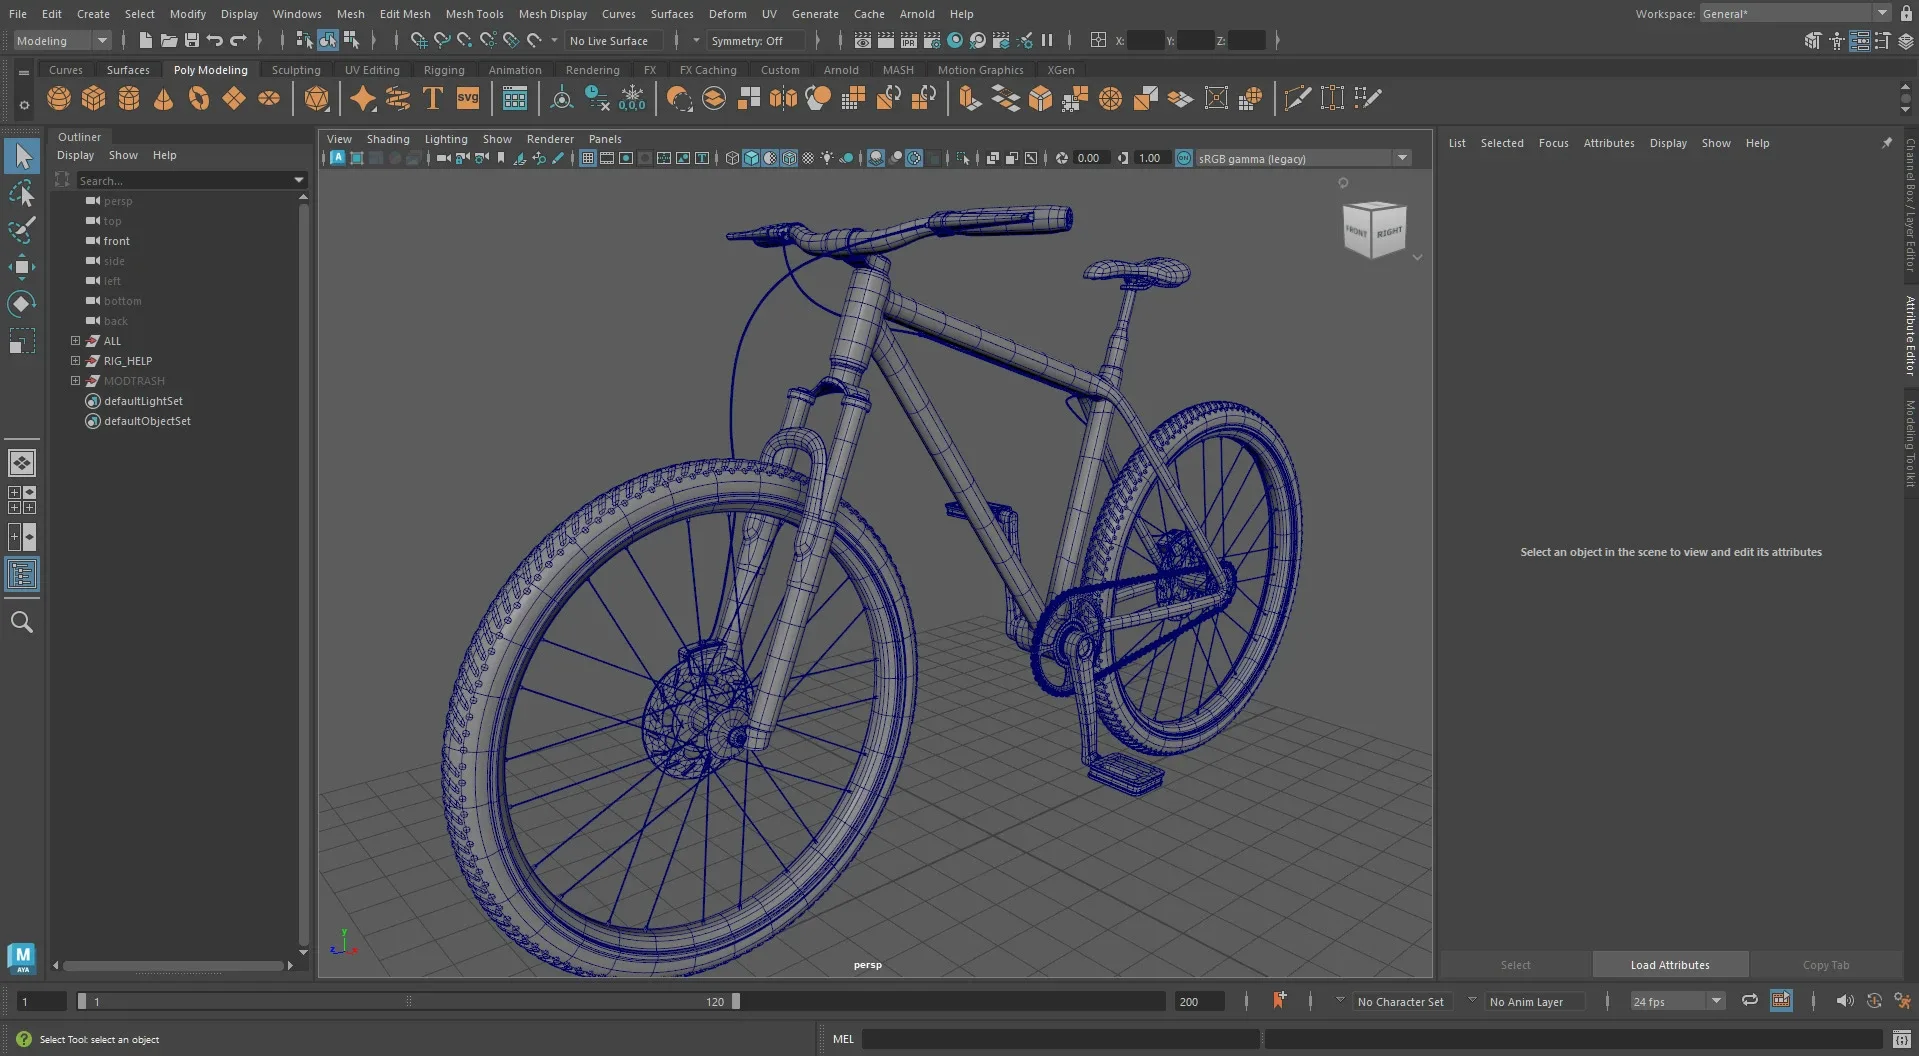This screenshot has height=1056, width=1919.
Task: Click the search magnifier icon in the left sidebar
Action: [22, 622]
